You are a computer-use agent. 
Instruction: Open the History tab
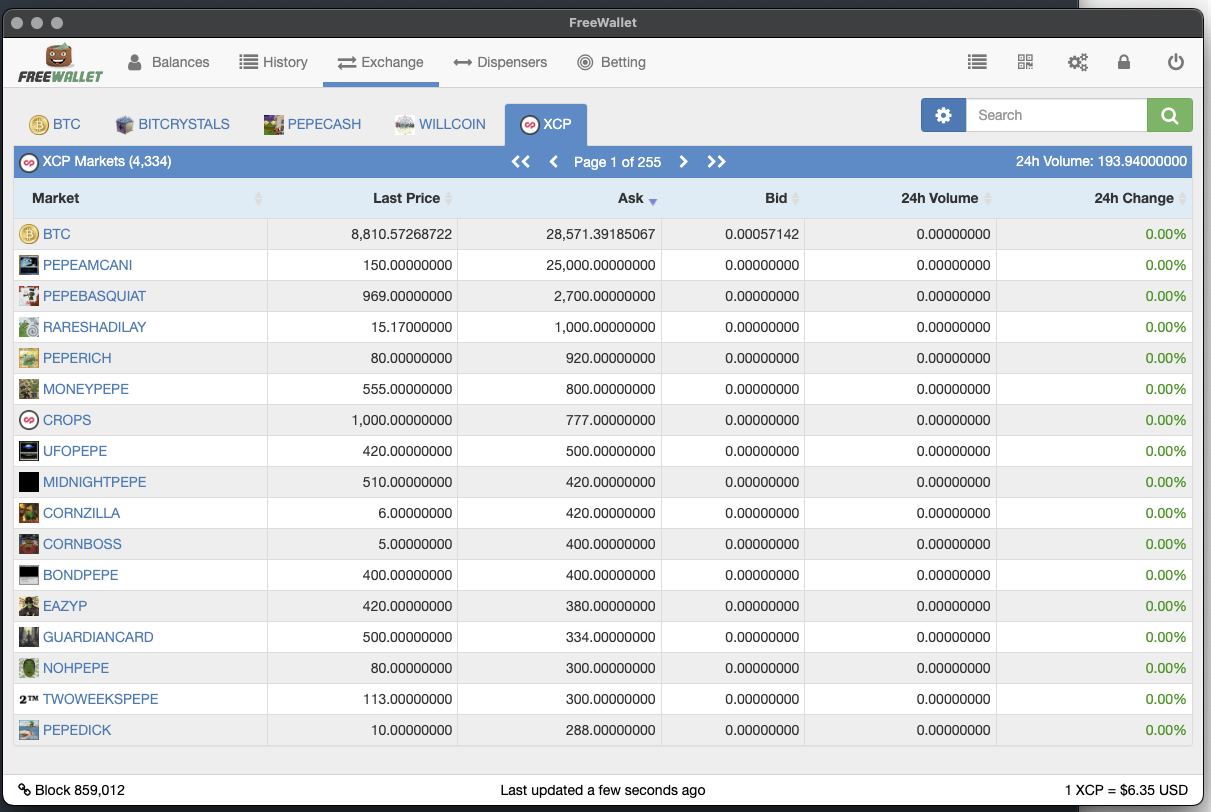pos(273,62)
